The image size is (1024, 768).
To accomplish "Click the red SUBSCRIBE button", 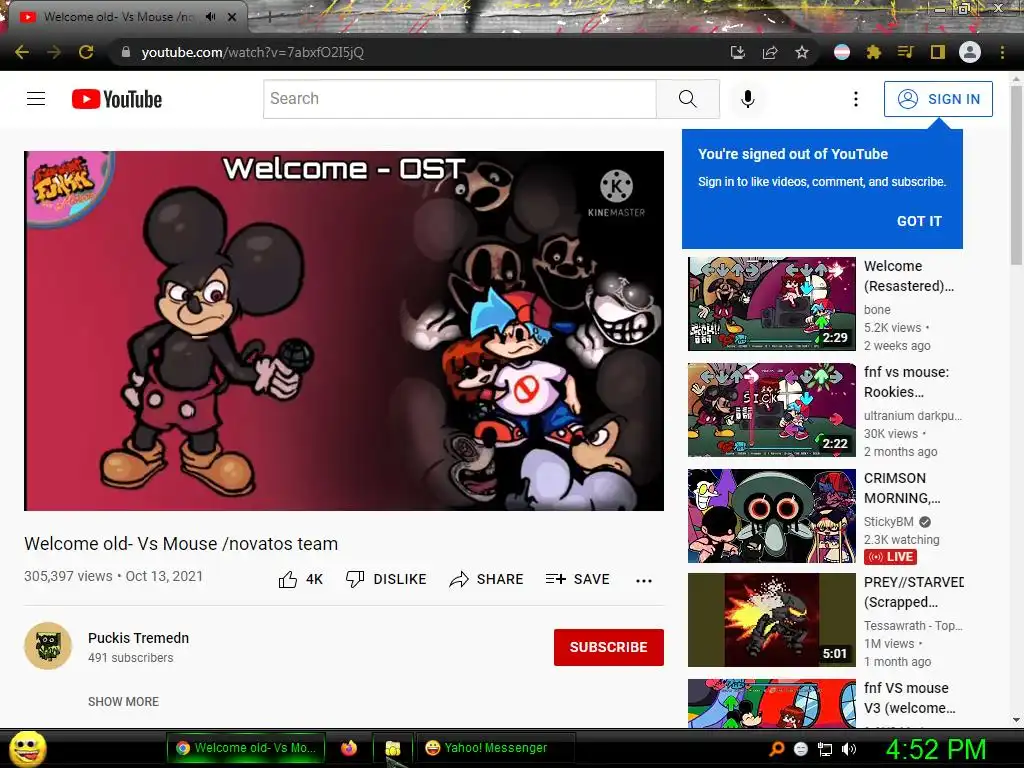I will point(609,647).
